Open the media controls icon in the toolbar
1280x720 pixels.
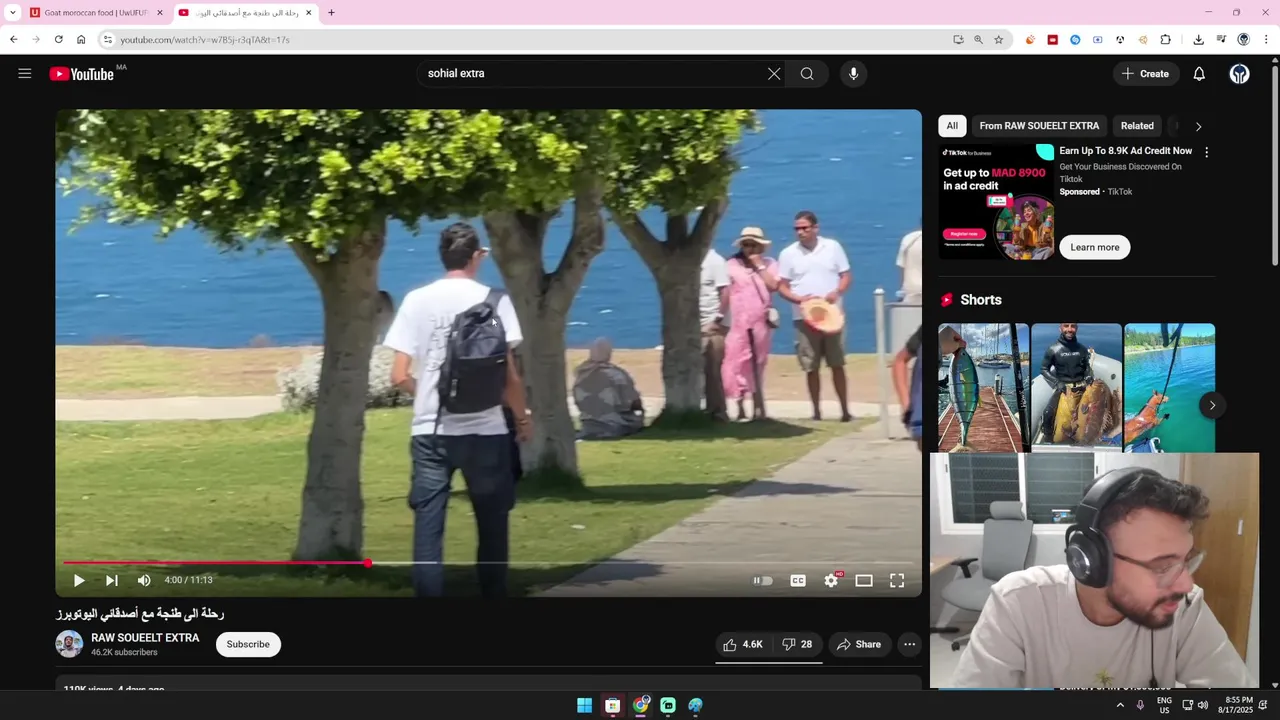[1221, 40]
